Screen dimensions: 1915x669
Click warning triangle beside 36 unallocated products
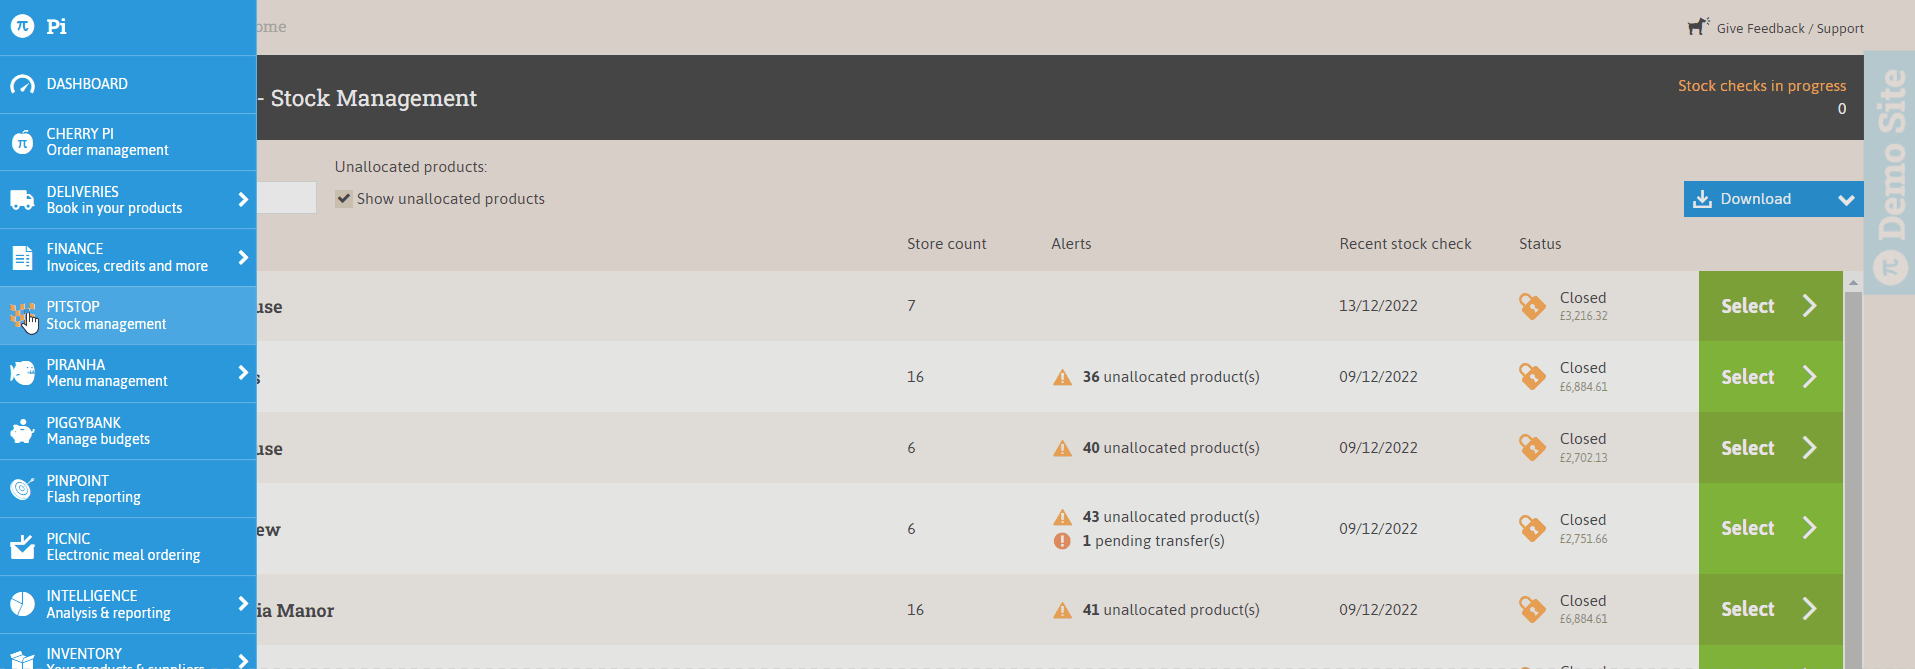(x=1062, y=377)
